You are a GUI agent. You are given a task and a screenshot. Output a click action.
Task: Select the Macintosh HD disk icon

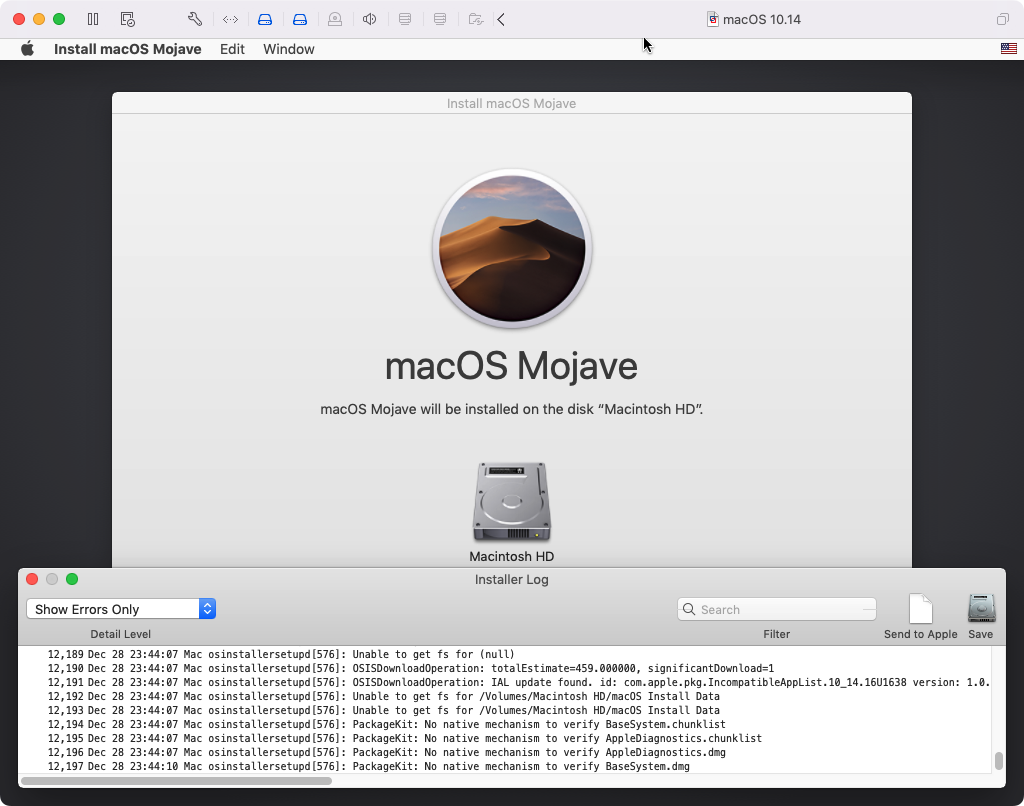click(x=511, y=502)
